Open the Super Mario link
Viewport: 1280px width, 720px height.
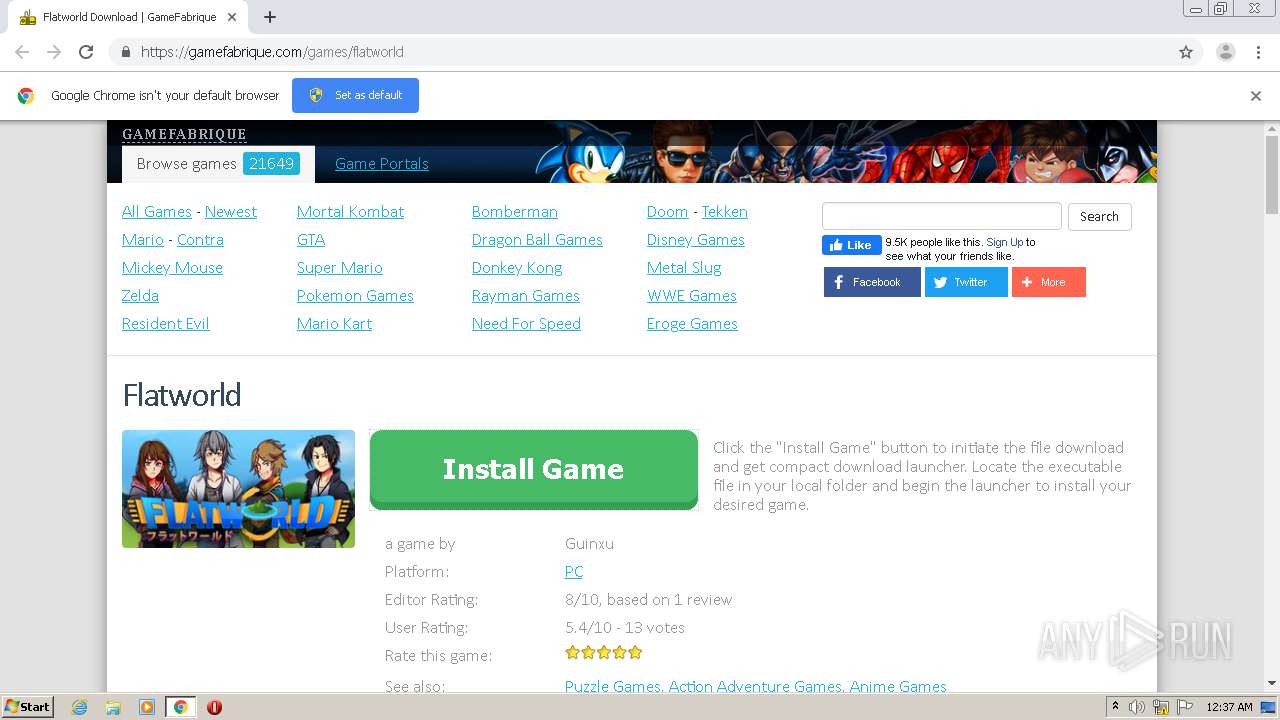339,268
